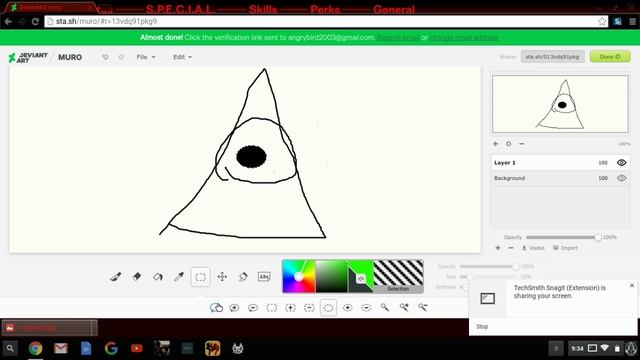
Task: Dismiss the Snagit sharing notification
Action: click(632, 285)
